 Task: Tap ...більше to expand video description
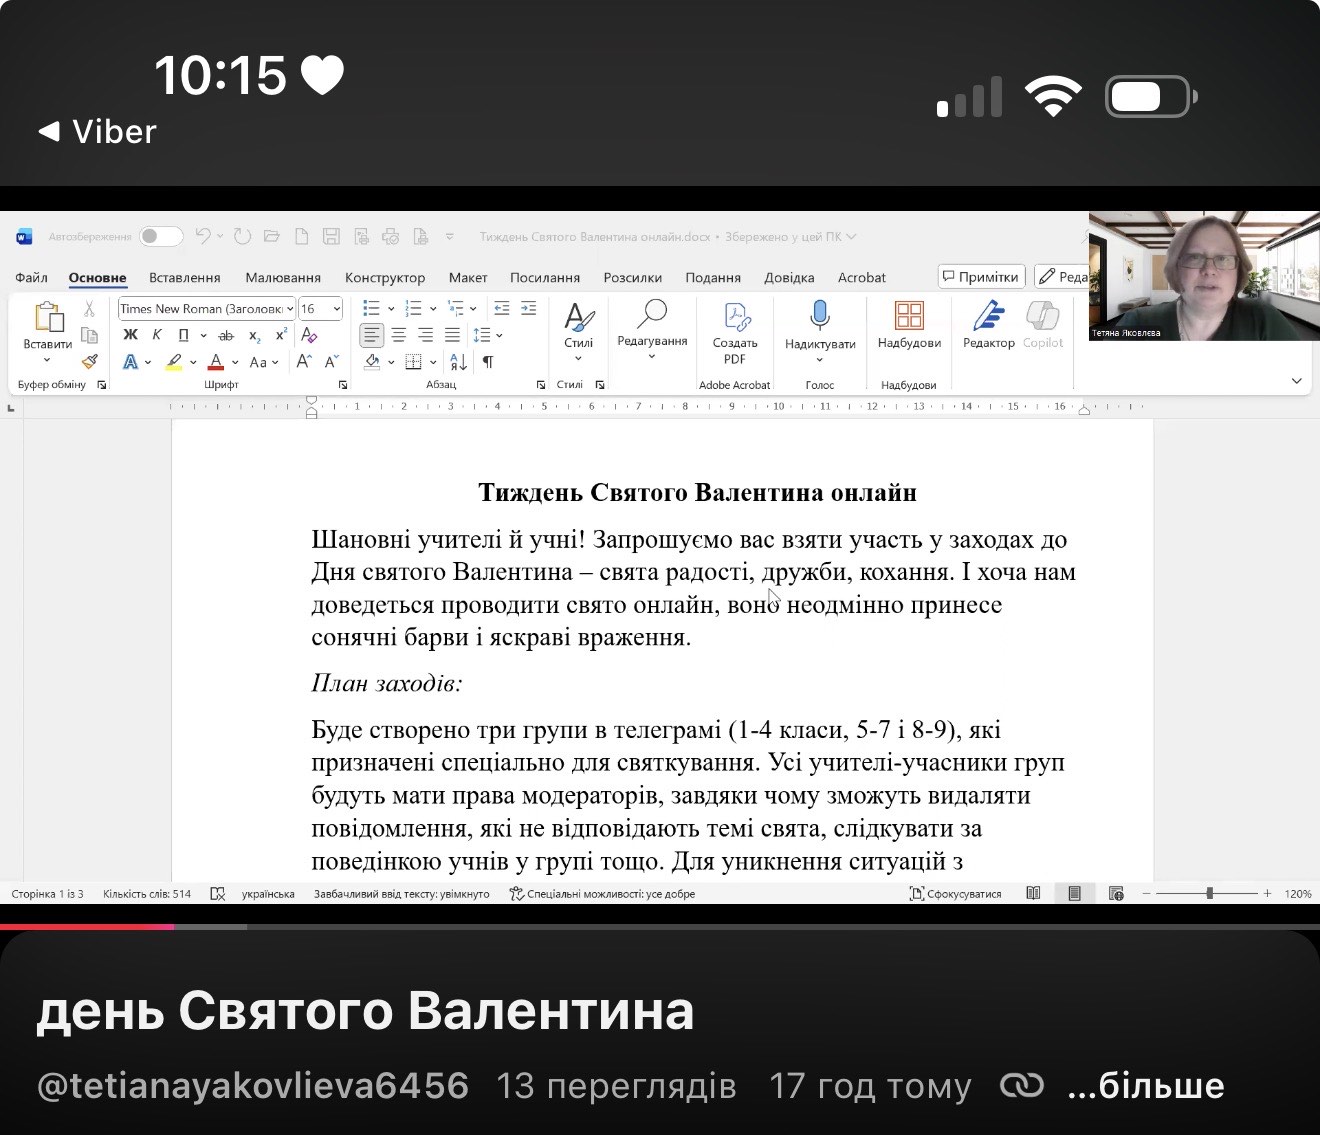(1145, 1085)
